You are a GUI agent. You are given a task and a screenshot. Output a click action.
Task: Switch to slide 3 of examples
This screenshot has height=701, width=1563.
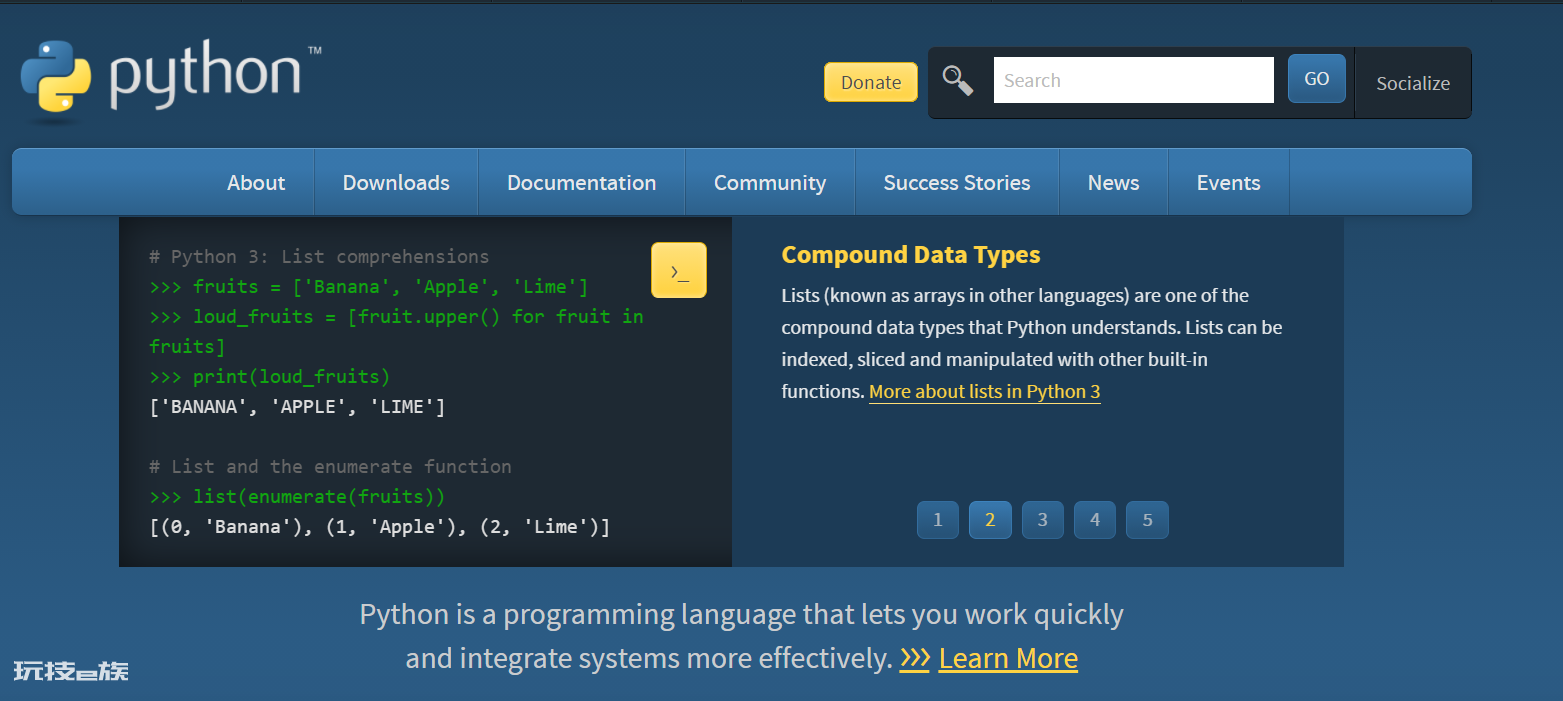(x=1043, y=520)
